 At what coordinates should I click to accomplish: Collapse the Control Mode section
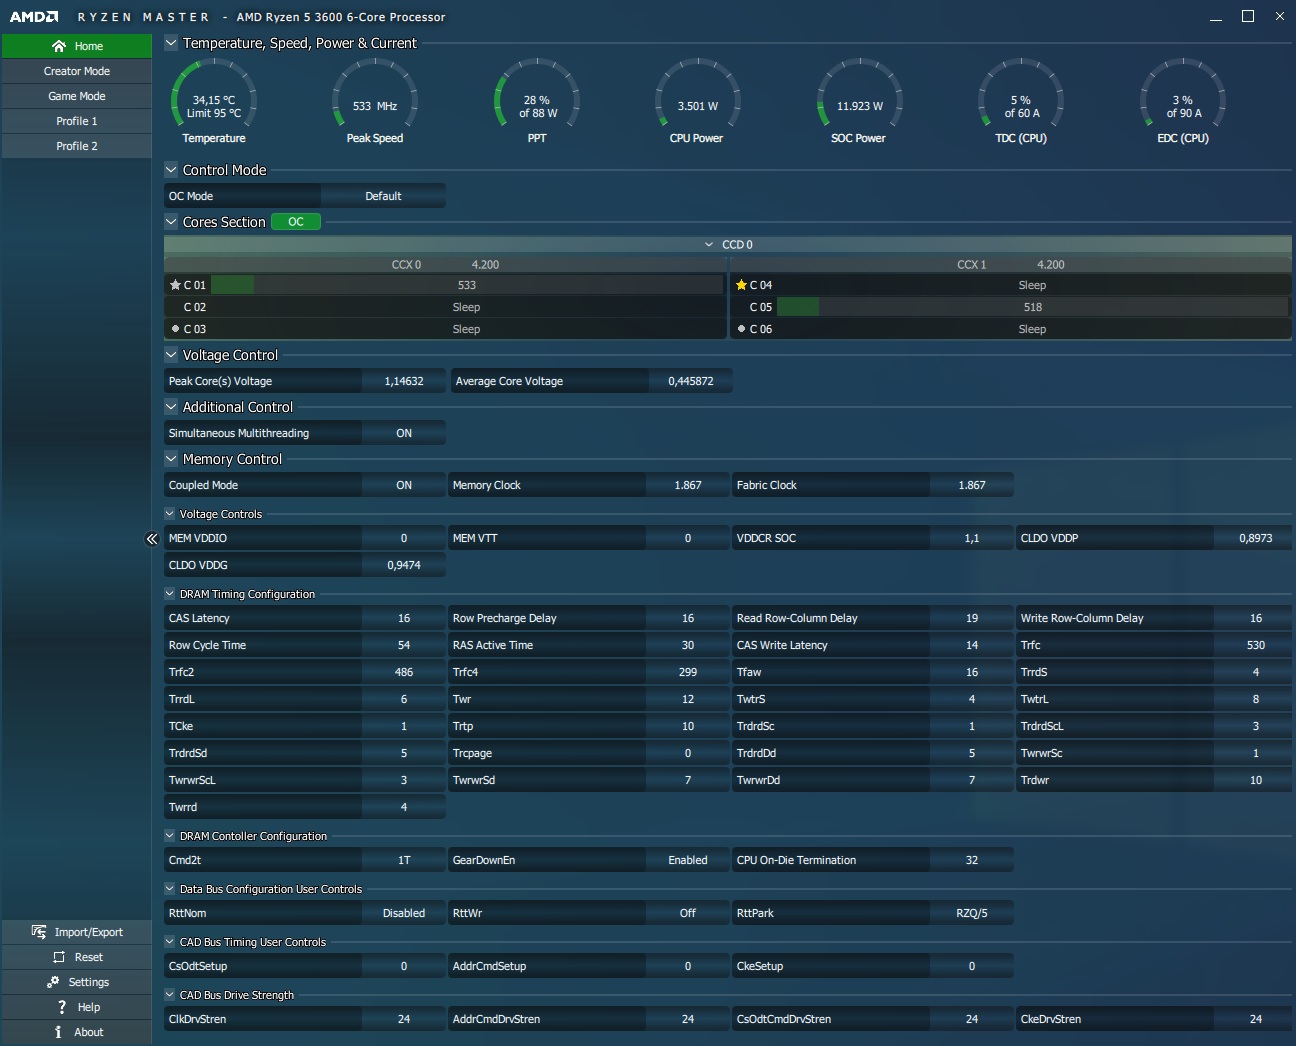click(x=171, y=170)
